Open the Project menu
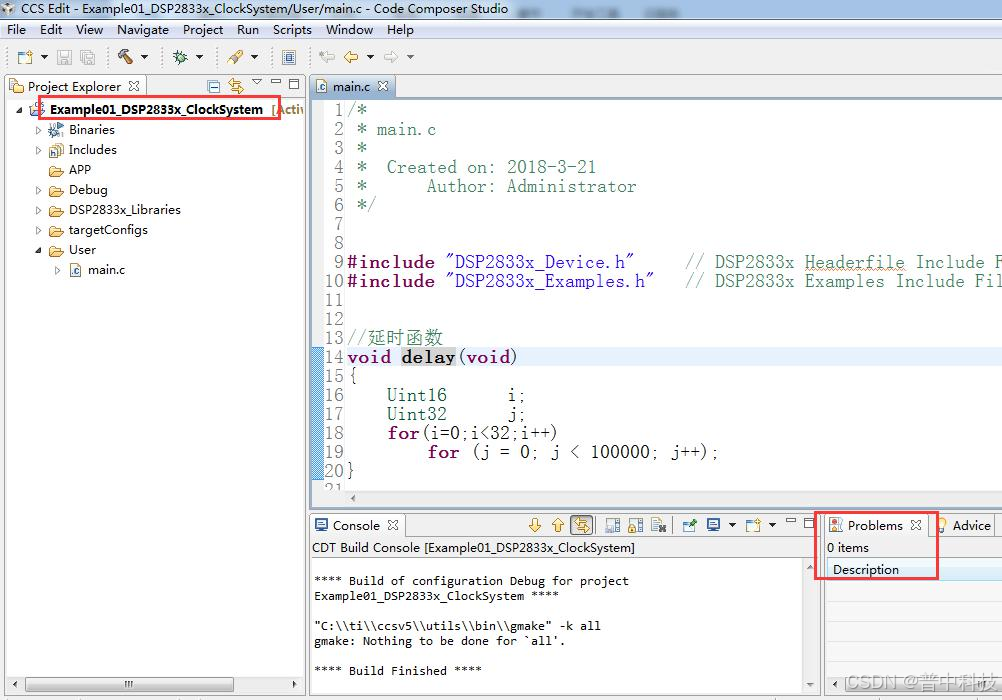Viewport: 1002px width, 700px height. pyautogui.click(x=203, y=29)
